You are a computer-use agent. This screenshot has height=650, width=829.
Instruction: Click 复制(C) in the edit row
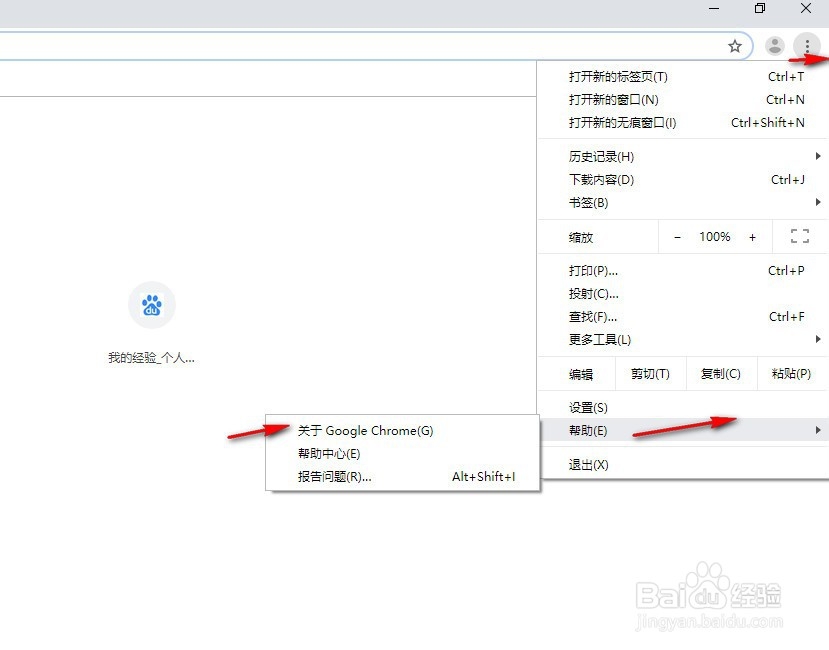click(721, 374)
